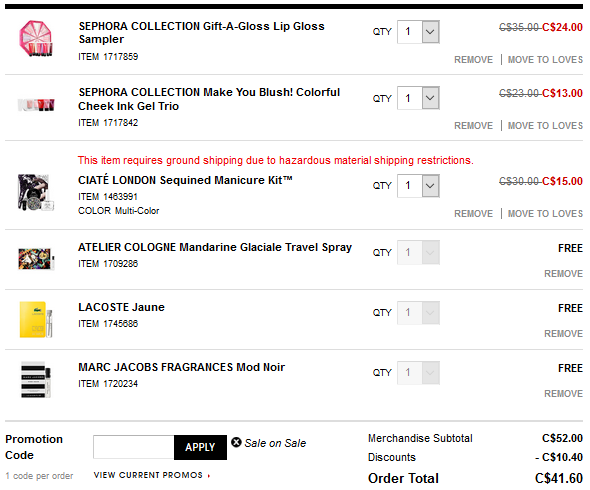
Task: Remove the Mod Noir free sample
Action: pos(563,394)
